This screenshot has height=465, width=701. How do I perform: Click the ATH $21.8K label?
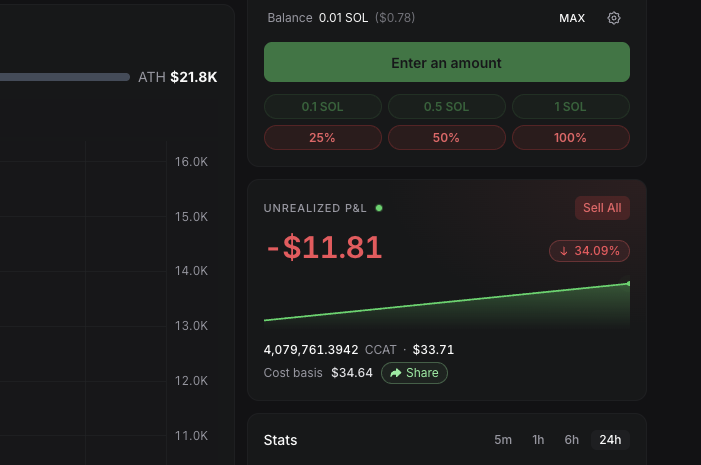click(x=177, y=77)
